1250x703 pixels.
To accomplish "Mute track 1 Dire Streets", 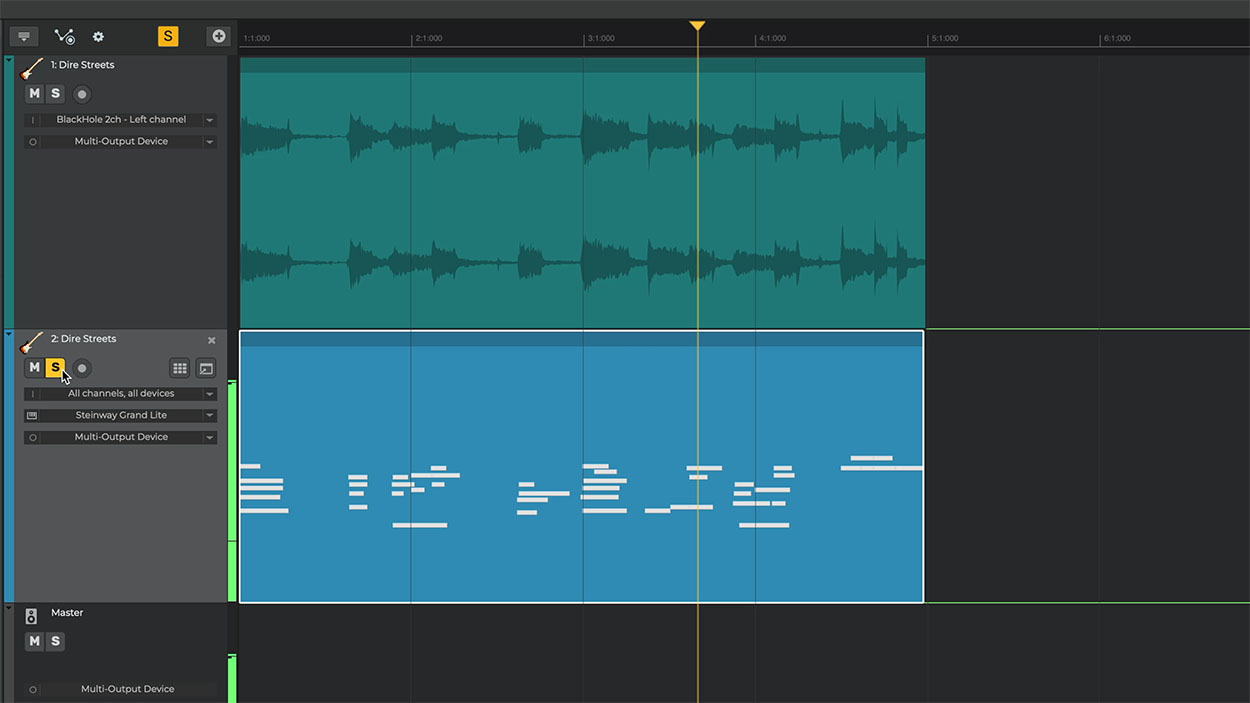I will point(34,93).
